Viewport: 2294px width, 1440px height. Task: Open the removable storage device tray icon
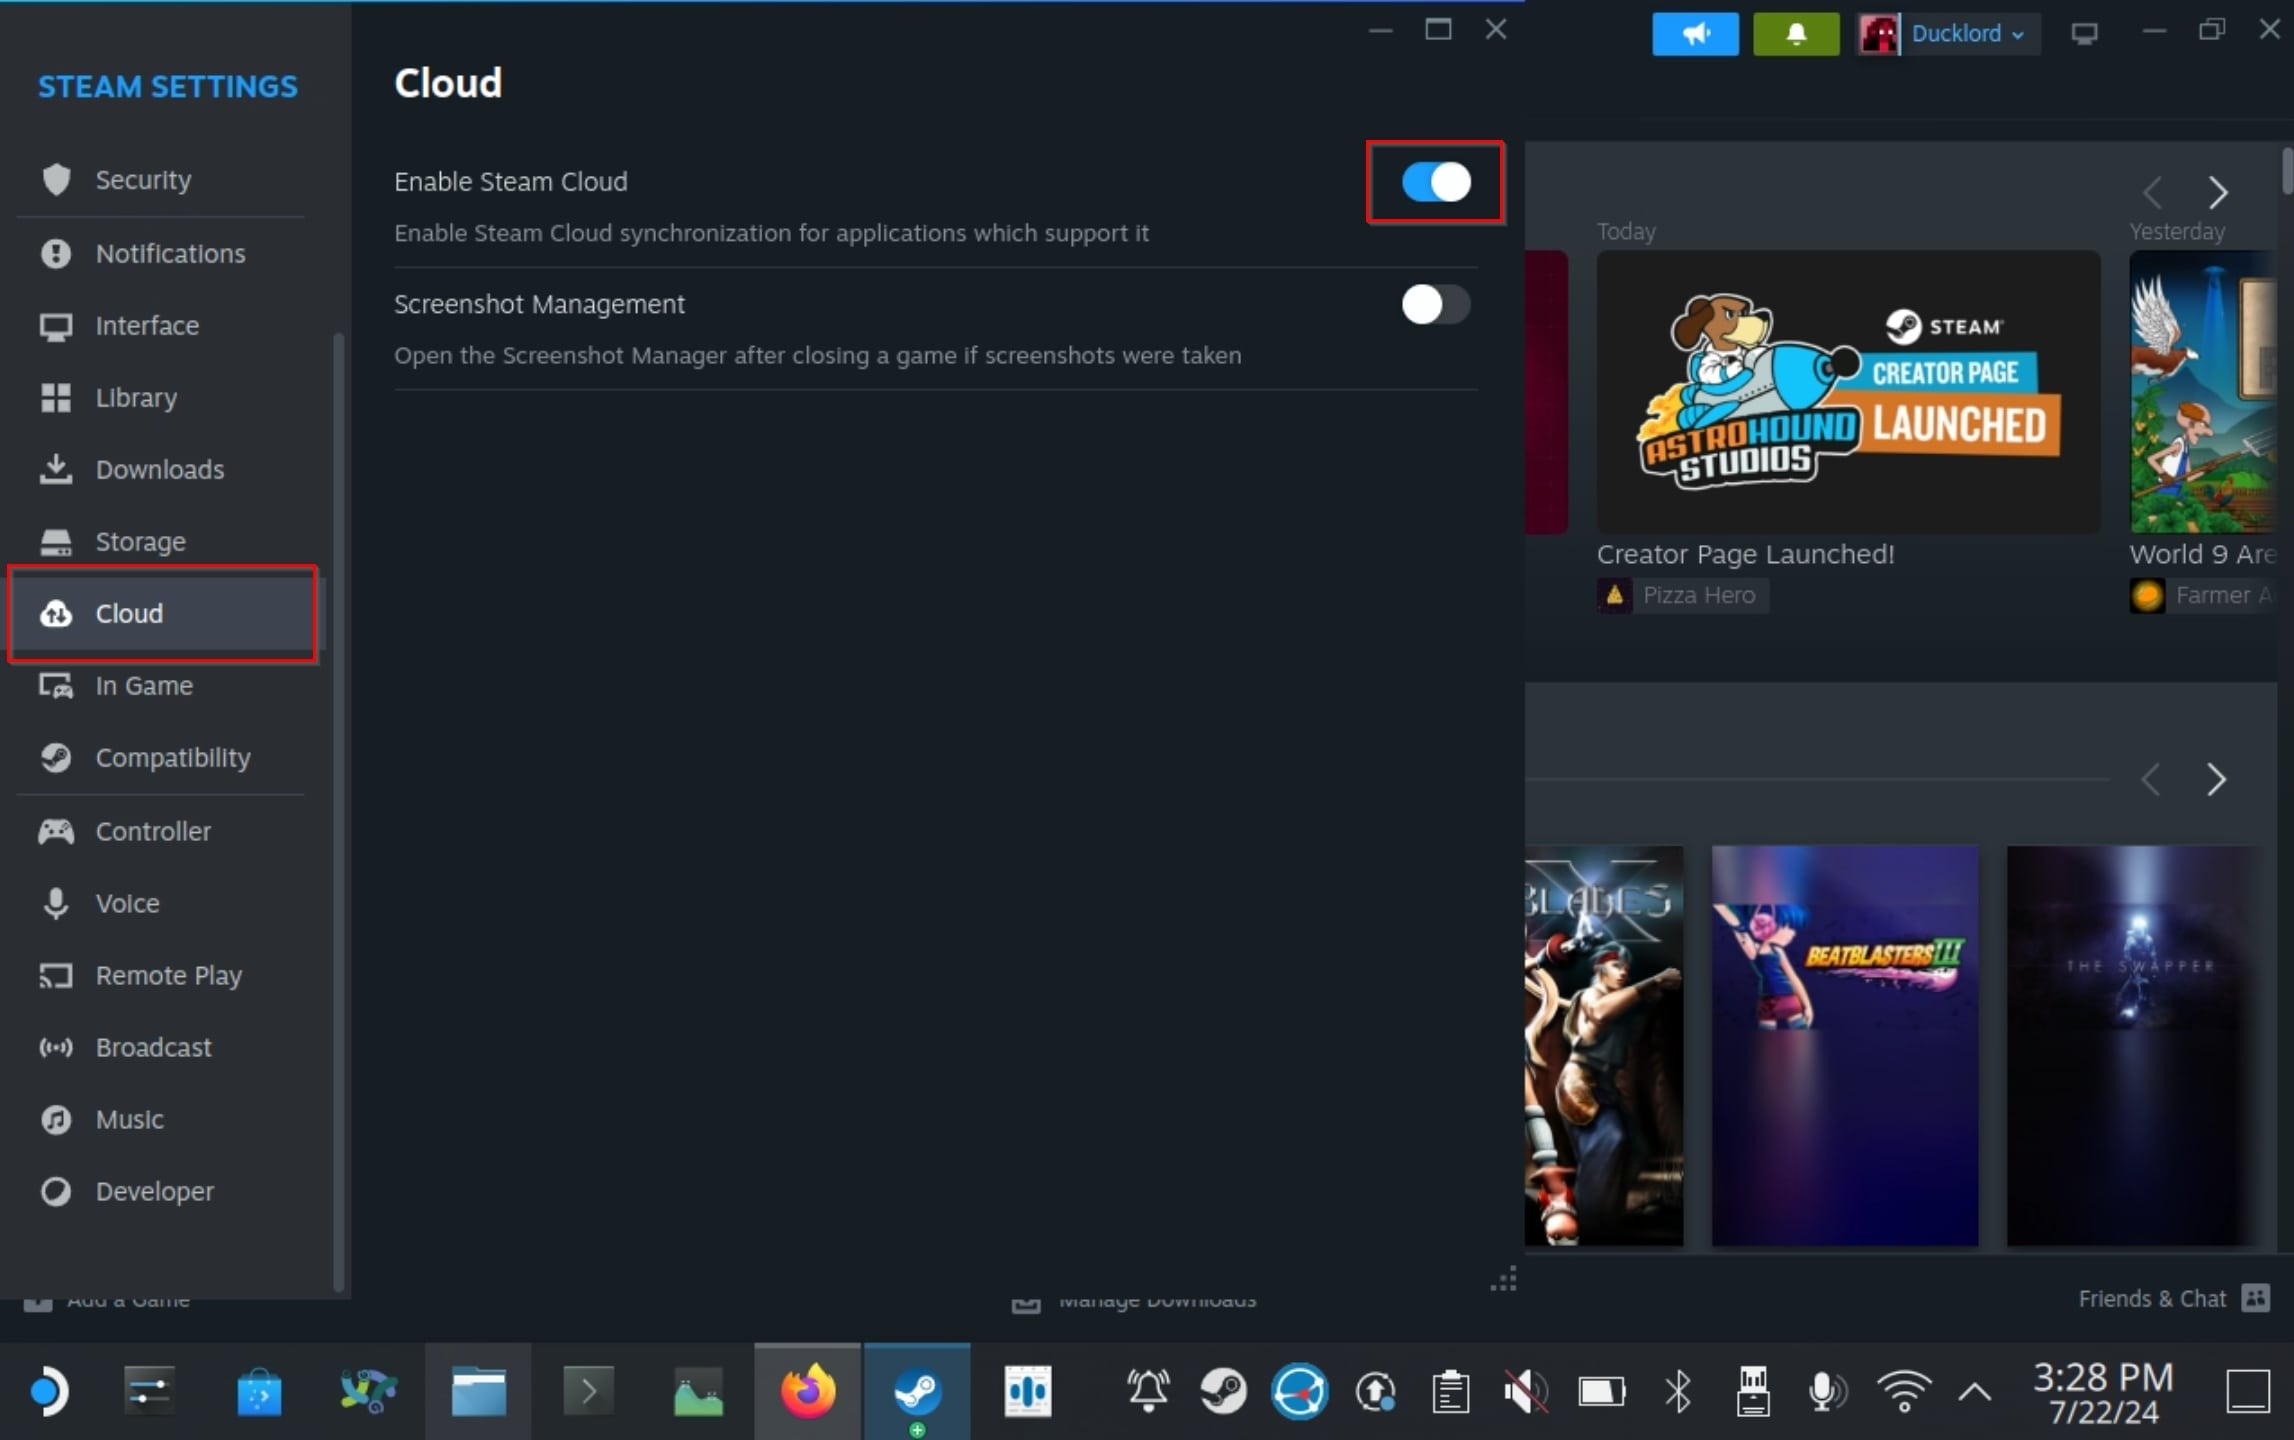pyautogui.click(x=1753, y=1391)
